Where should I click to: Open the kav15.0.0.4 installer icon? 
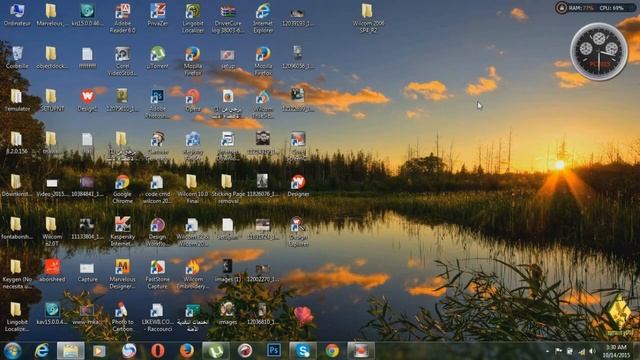point(52,313)
